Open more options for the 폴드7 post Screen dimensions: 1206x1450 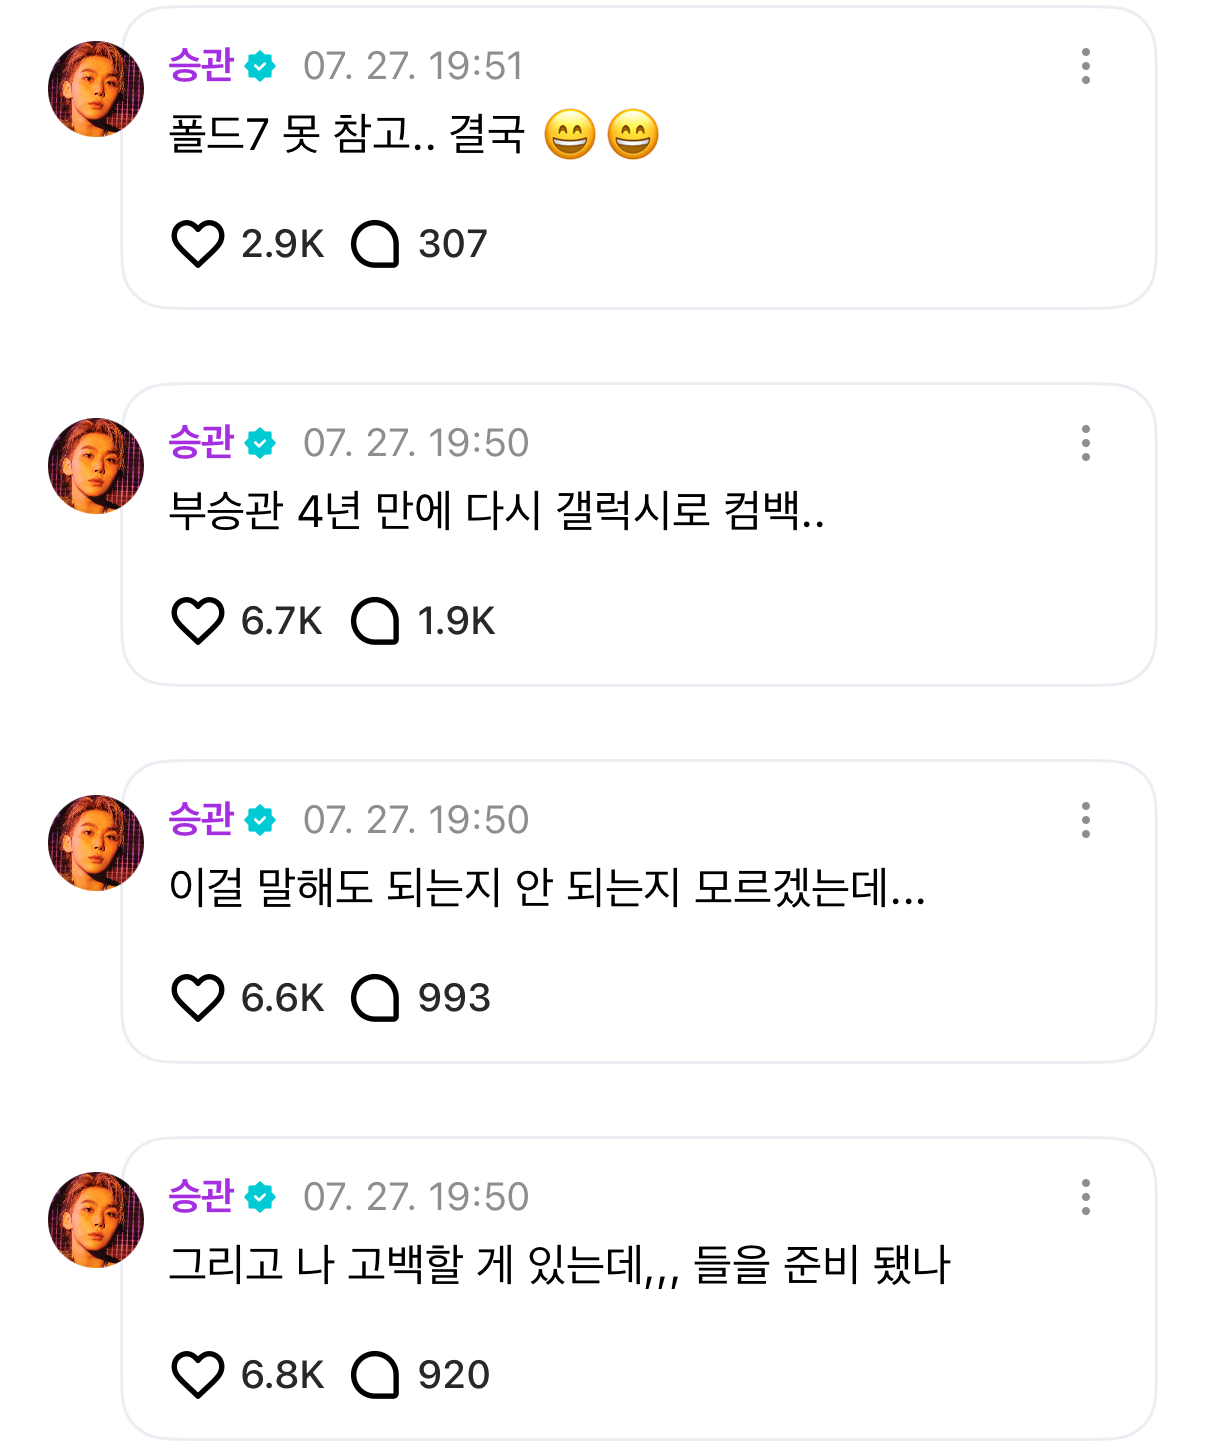pos(1085,66)
